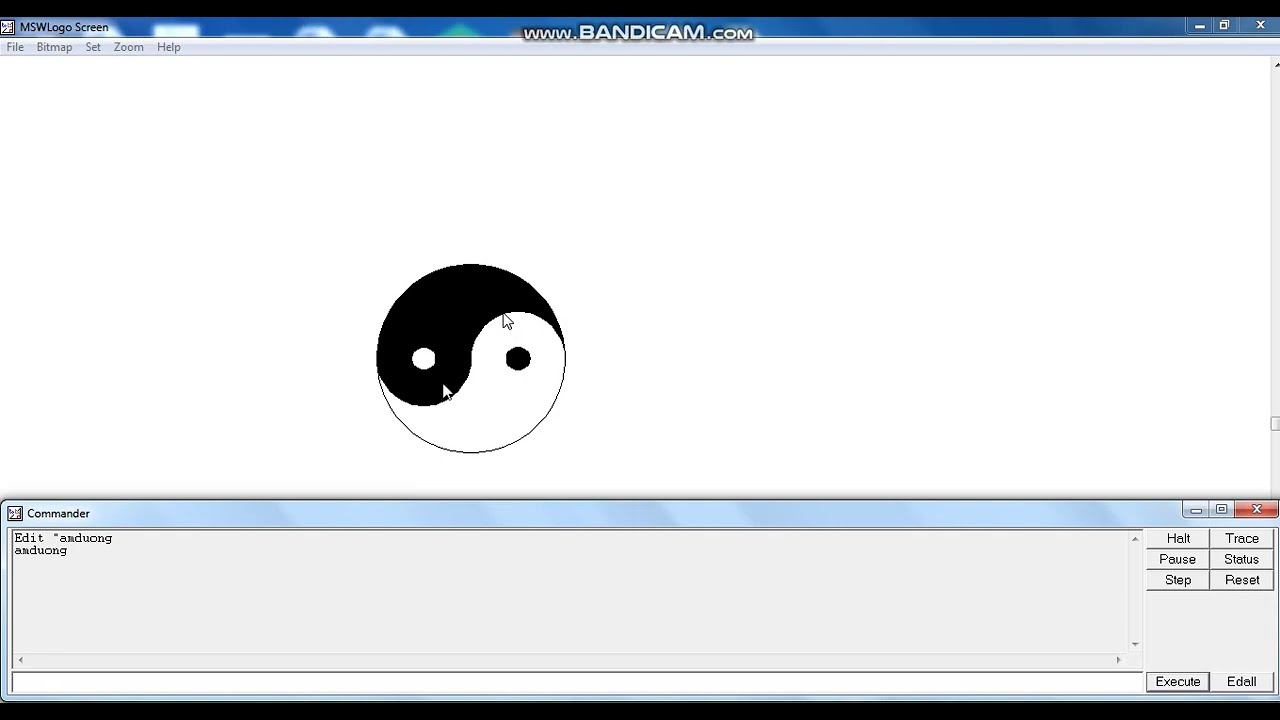Screen dimensions: 1280x720
Task: Click the Commander history scroll right arrow
Action: click(x=1119, y=660)
